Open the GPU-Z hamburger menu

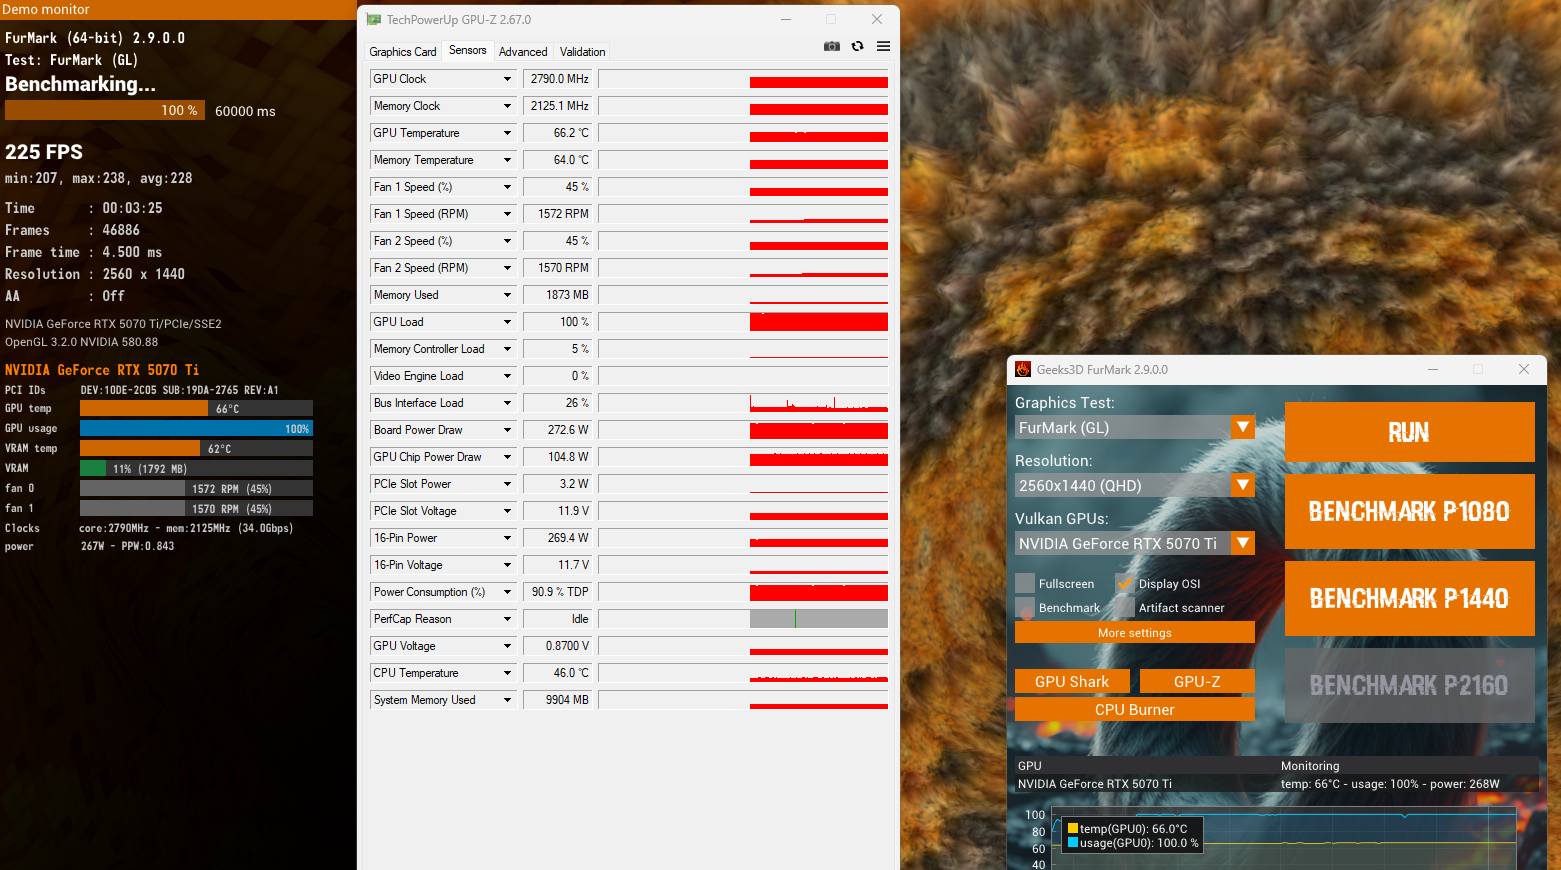click(x=884, y=46)
